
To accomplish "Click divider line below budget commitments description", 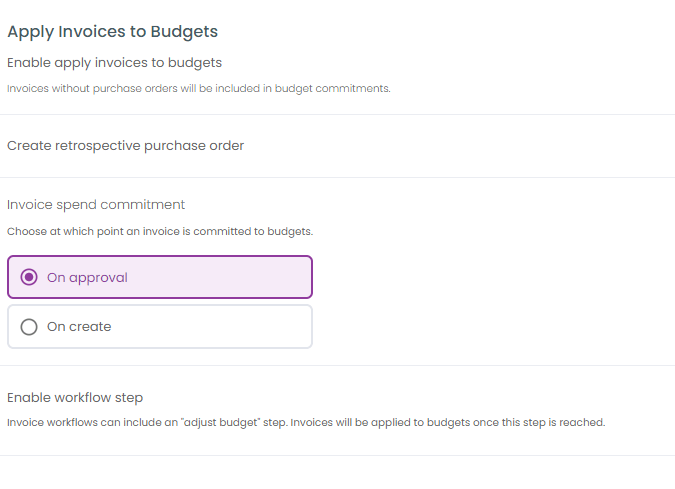I will (x=338, y=115).
